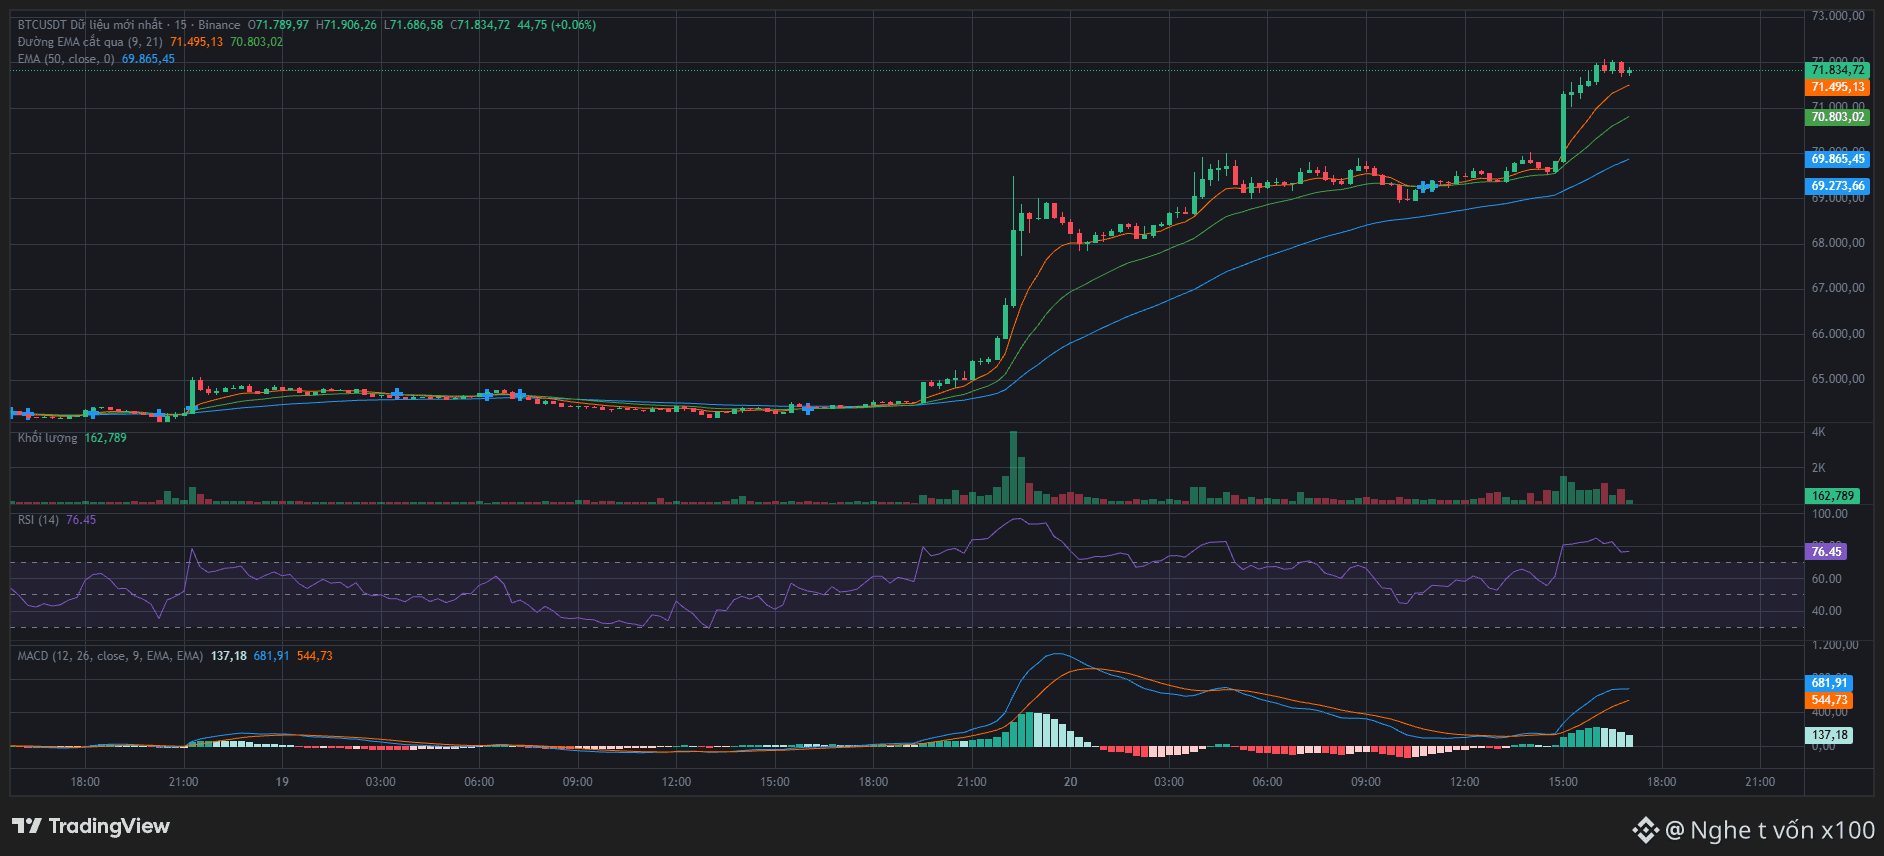Click the blue 681,91 value in MACD legend
The image size is (1884, 856).
coord(271,656)
